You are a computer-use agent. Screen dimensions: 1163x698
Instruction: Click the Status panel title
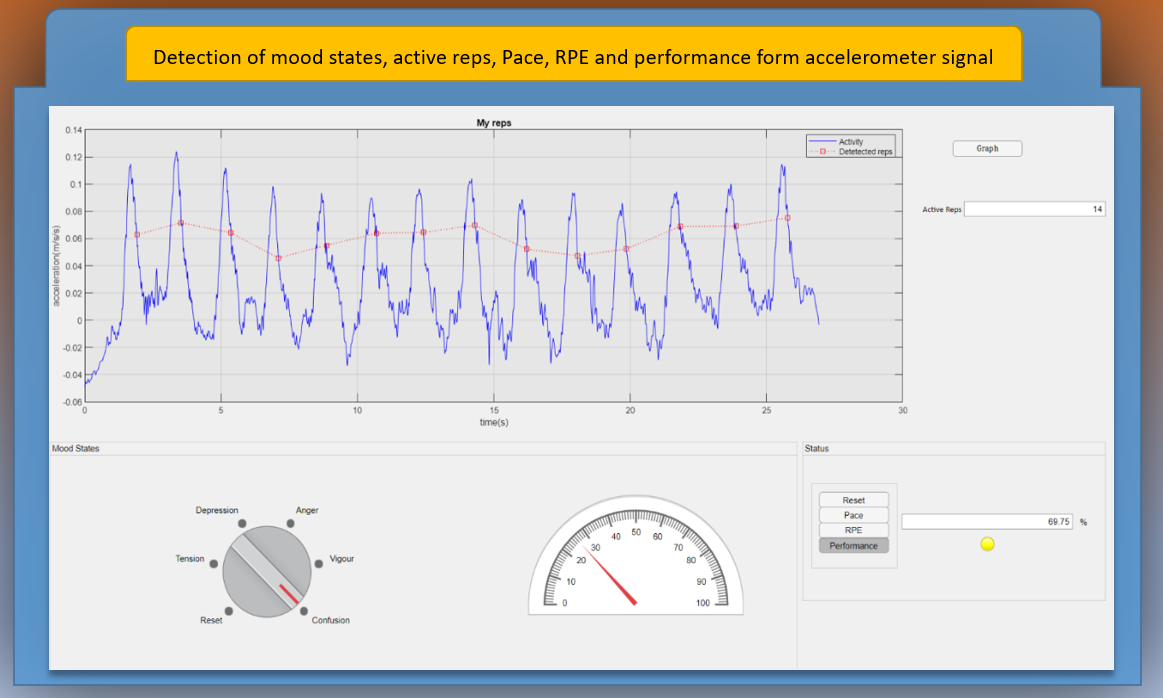point(817,448)
